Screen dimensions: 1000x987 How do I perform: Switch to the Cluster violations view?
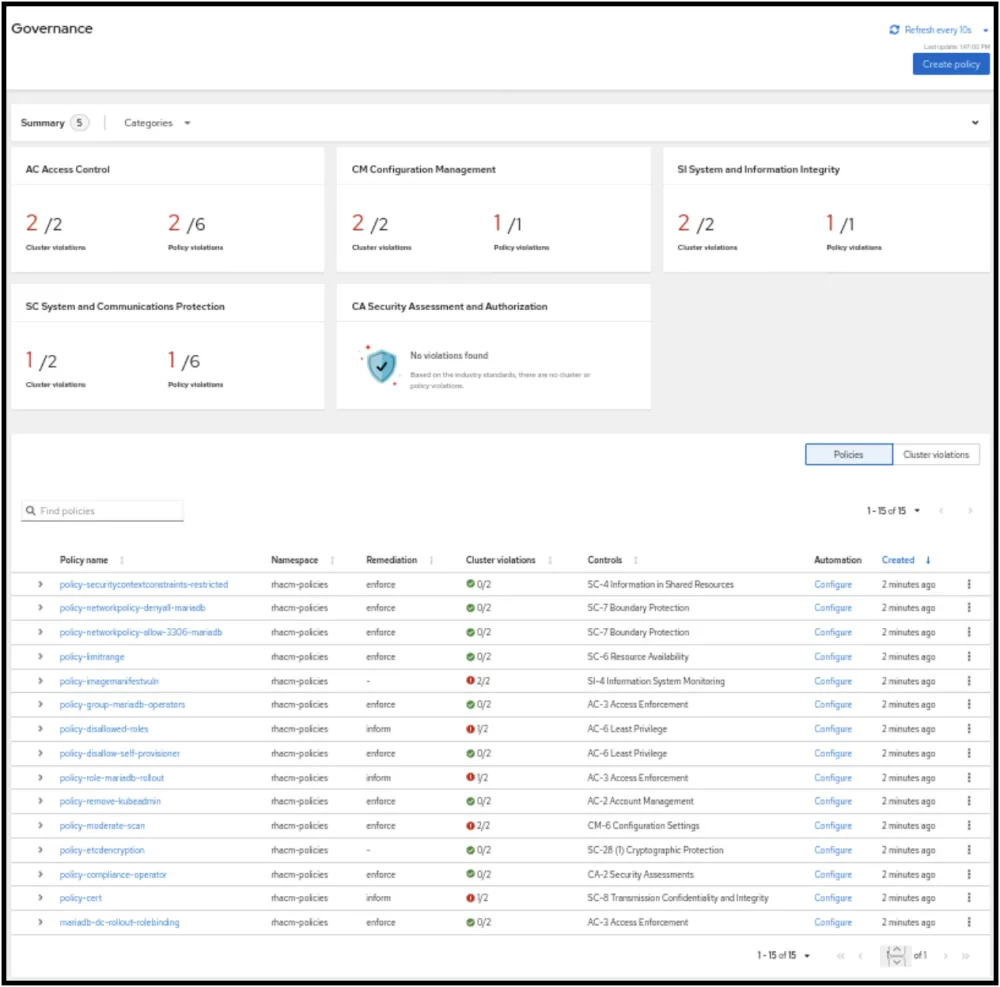tap(935, 455)
